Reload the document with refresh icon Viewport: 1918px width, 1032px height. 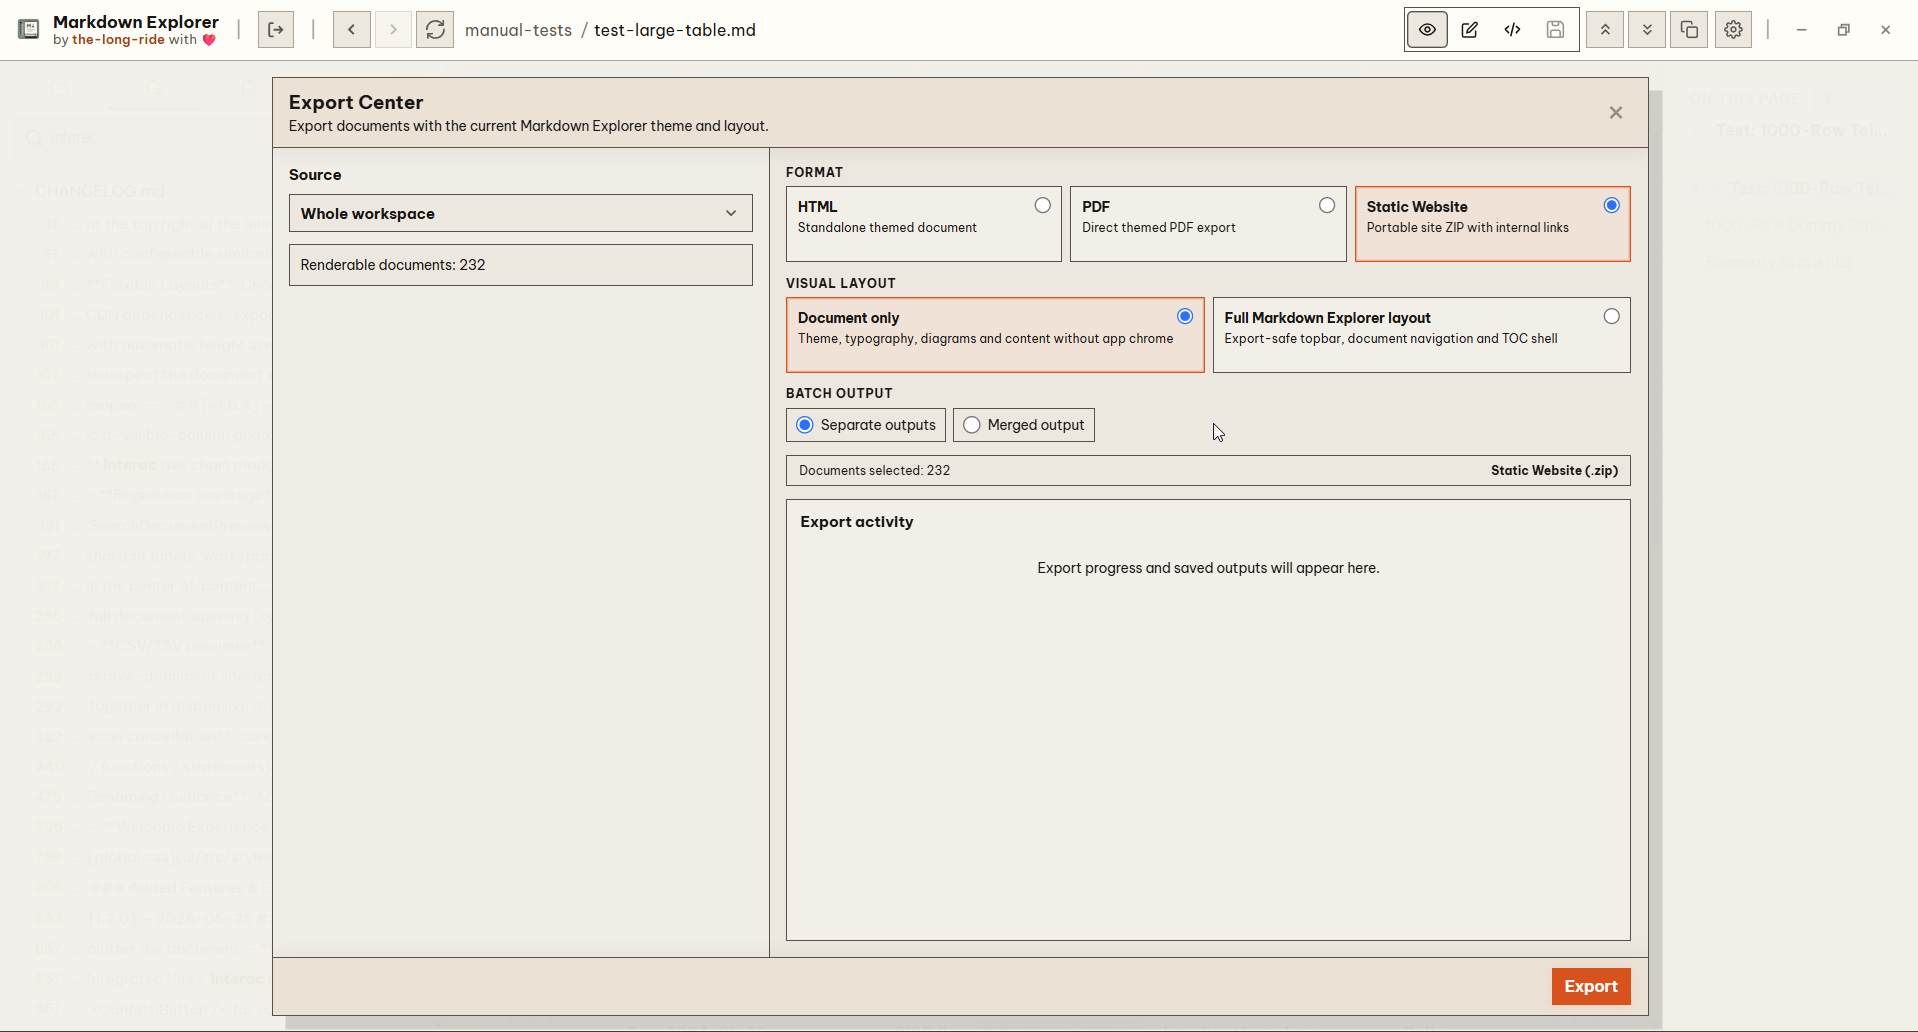click(435, 30)
